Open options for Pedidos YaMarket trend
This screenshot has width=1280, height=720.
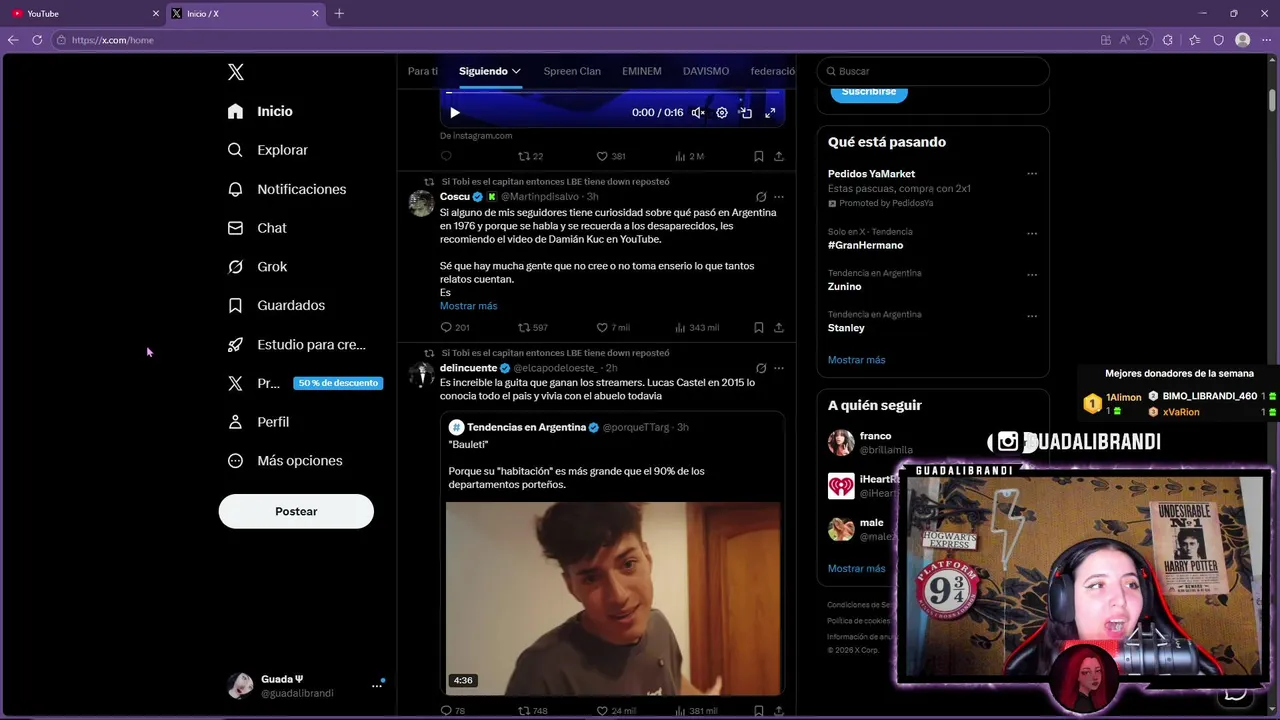[x=1032, y=174]
